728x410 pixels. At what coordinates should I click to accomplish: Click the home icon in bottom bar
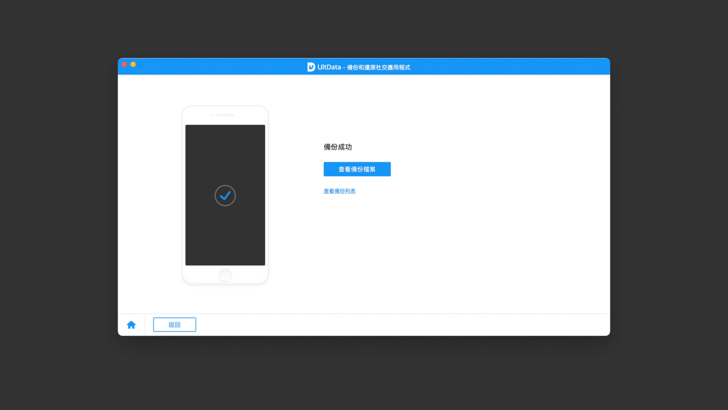[x=131, y=325]
